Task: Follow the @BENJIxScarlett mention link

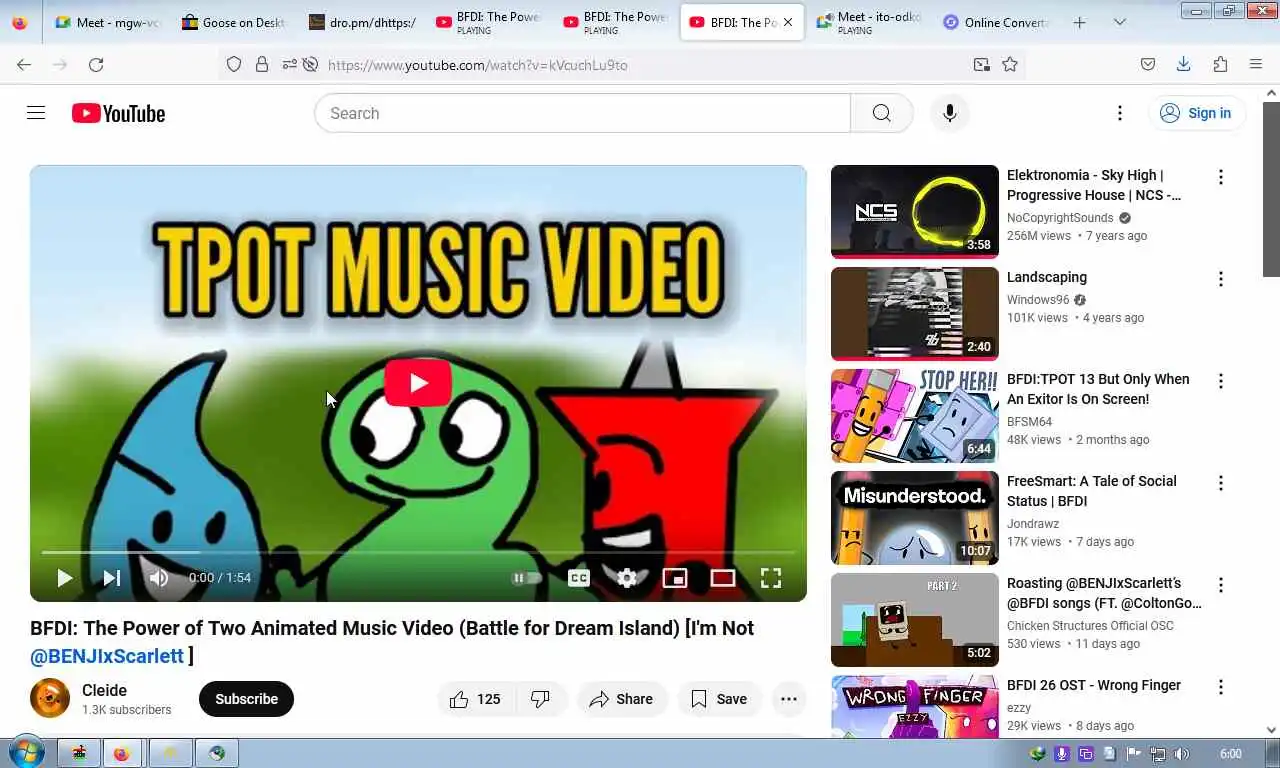Action: 107,656
